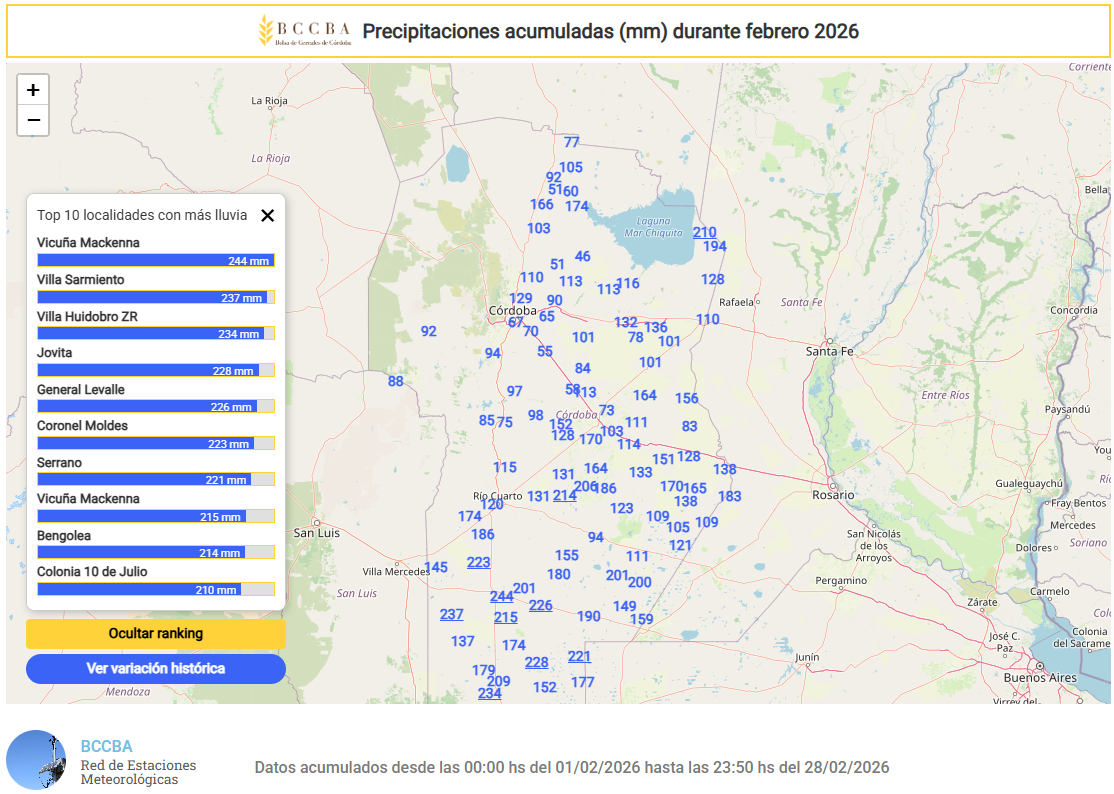Image resolution: width=1114 pixels, height=794 pixels.
Task: Close the Top 10 ranking panel
Action: click(267, 215)
